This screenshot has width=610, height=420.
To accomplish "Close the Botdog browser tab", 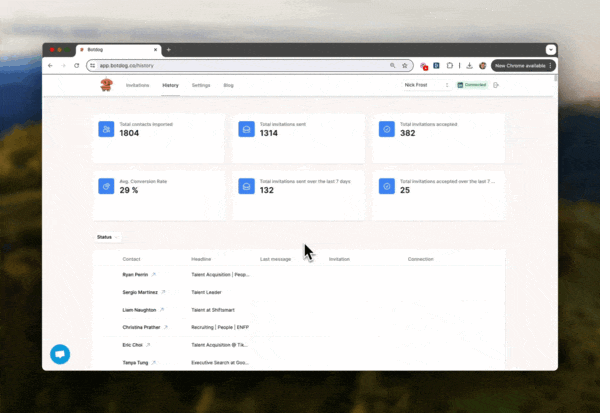I will (155, 50).
